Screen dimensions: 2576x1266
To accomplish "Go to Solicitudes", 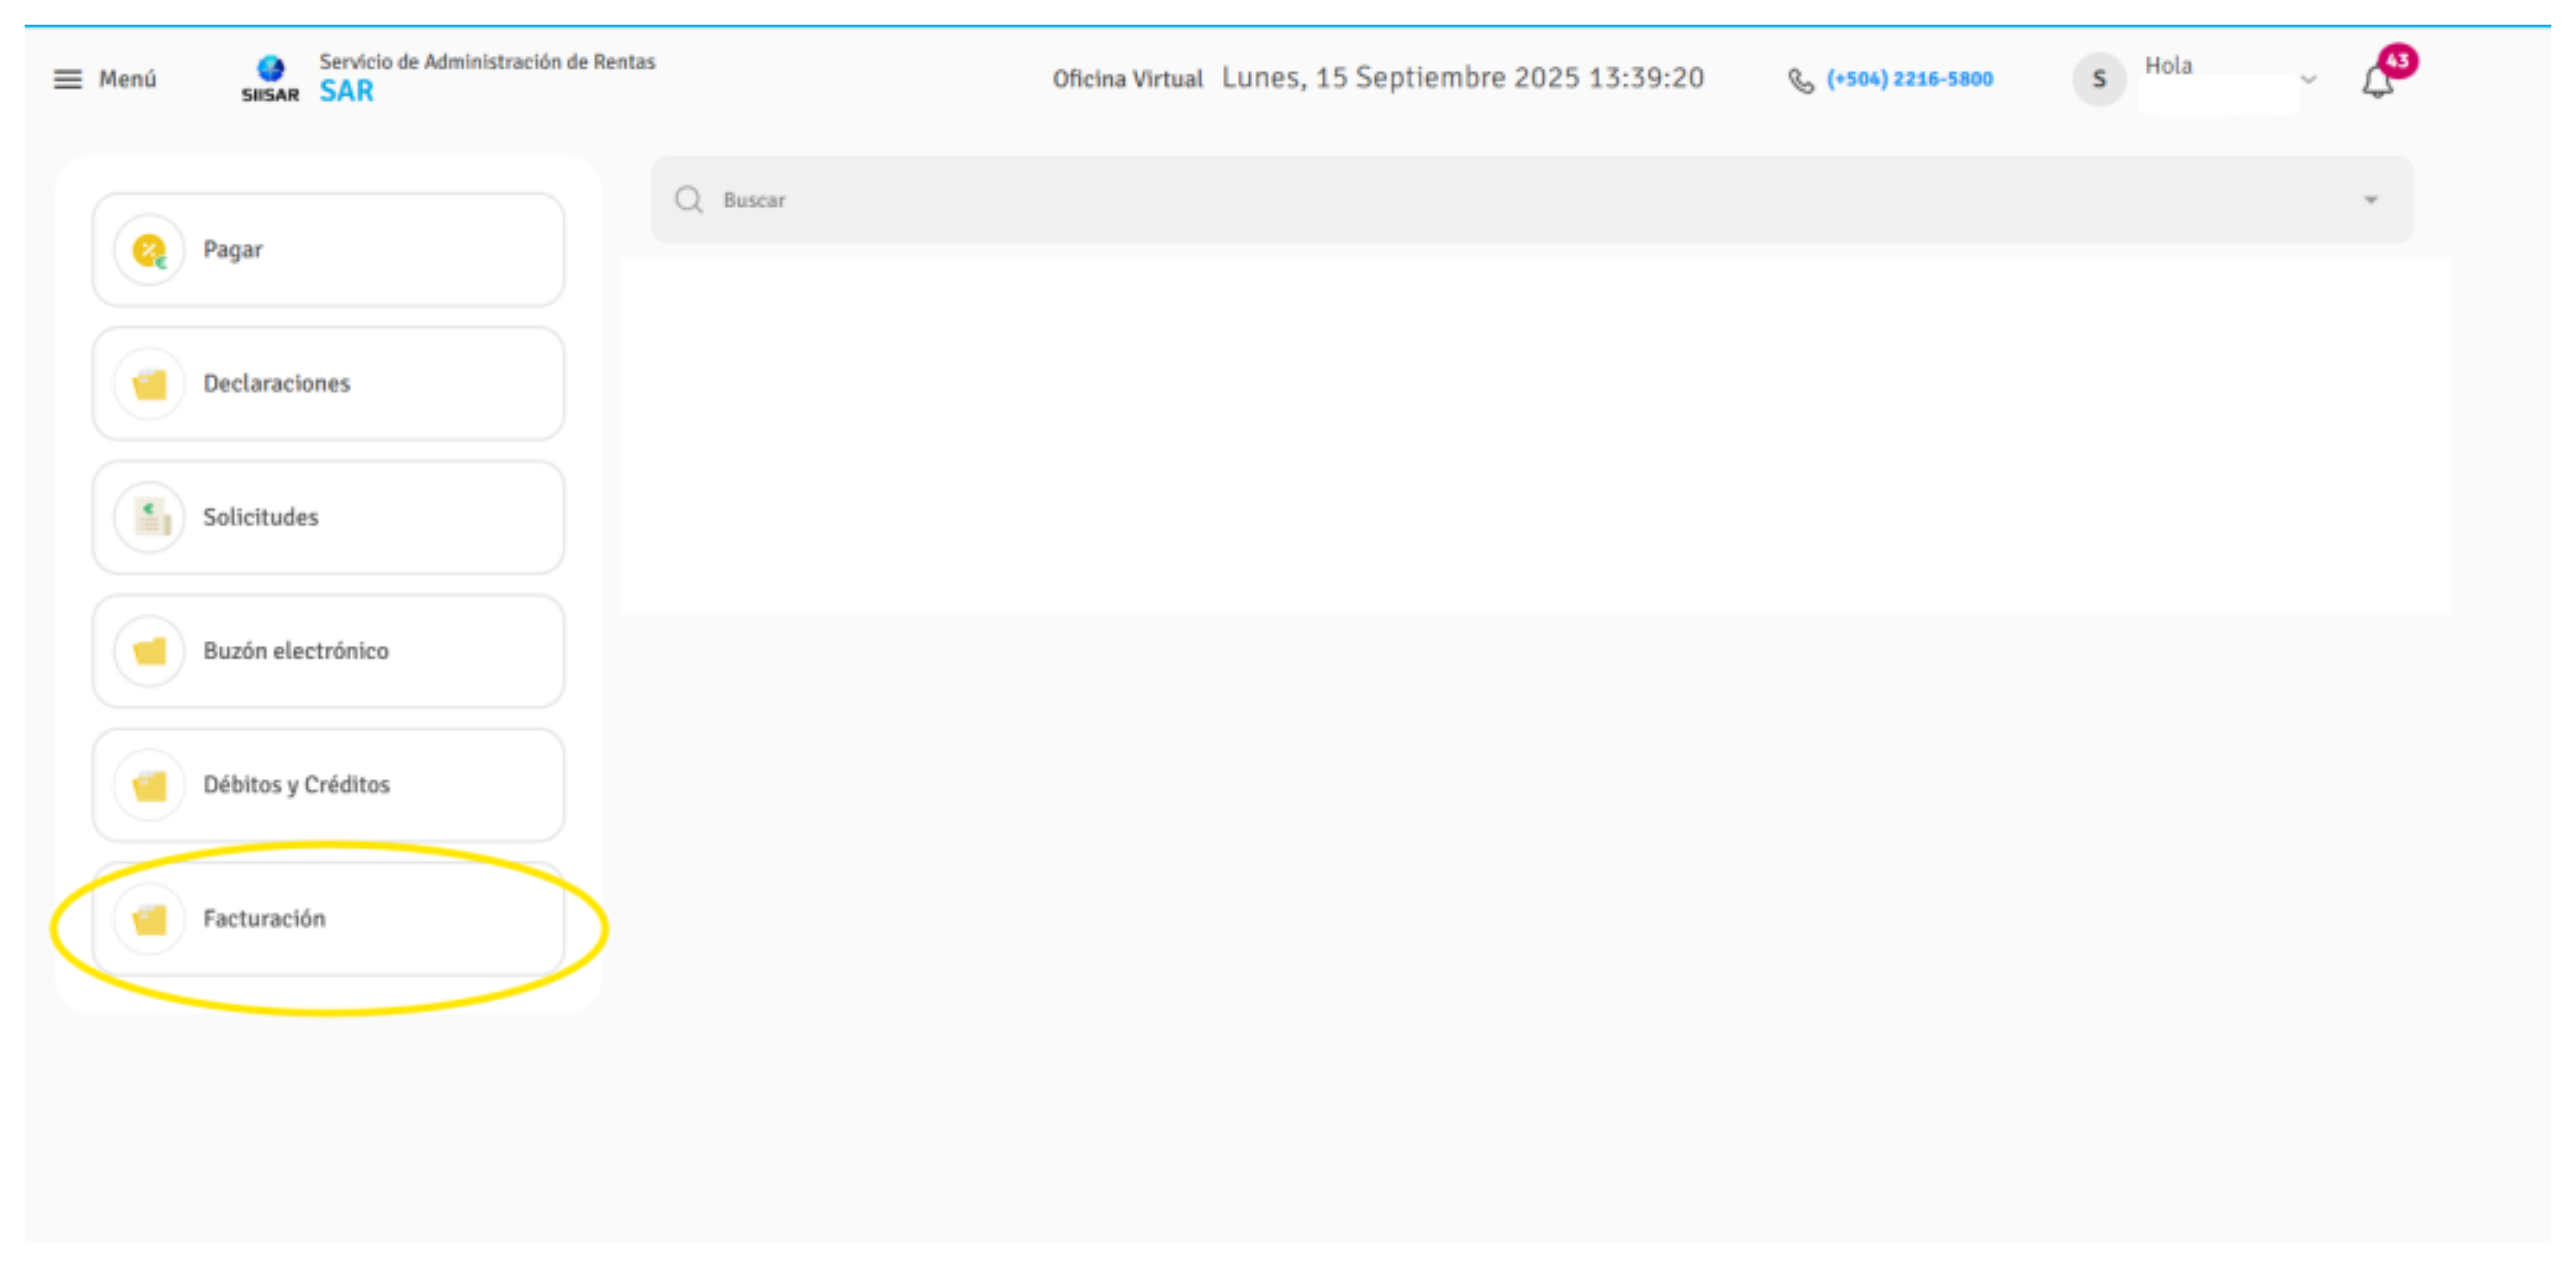I will pos(328,517).
